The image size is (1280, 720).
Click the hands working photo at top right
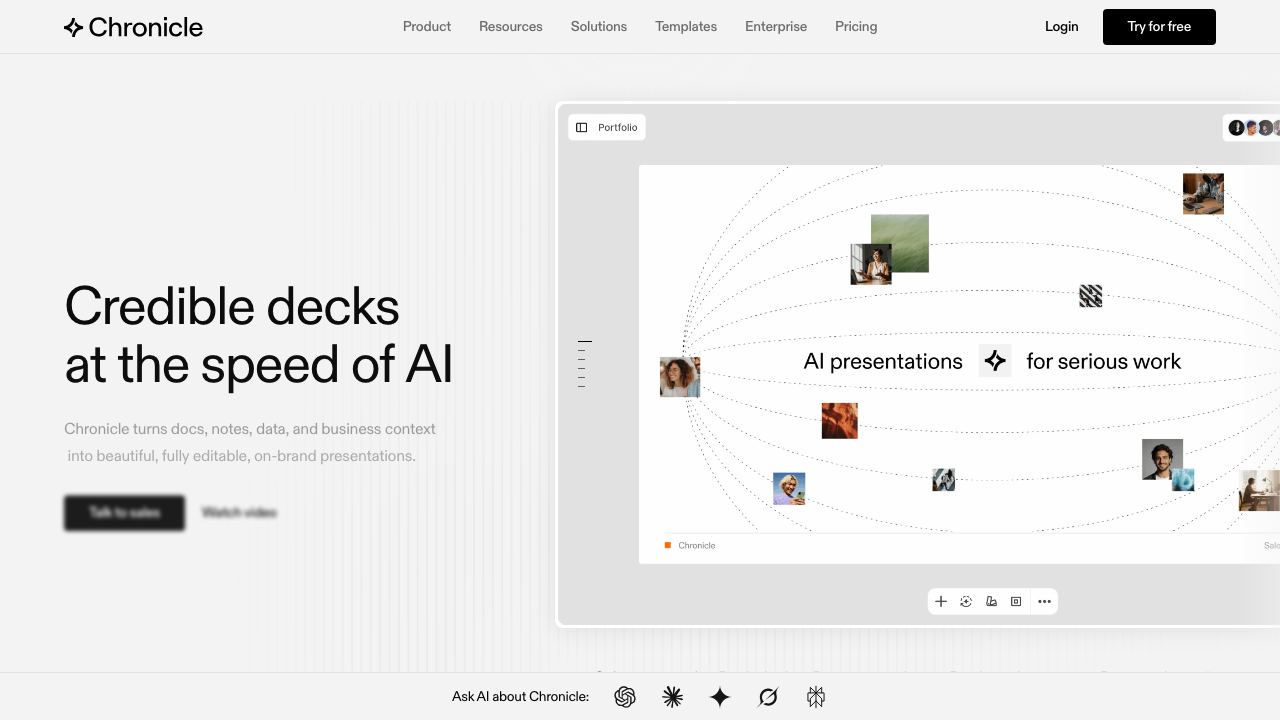[x=1203, y=193]
